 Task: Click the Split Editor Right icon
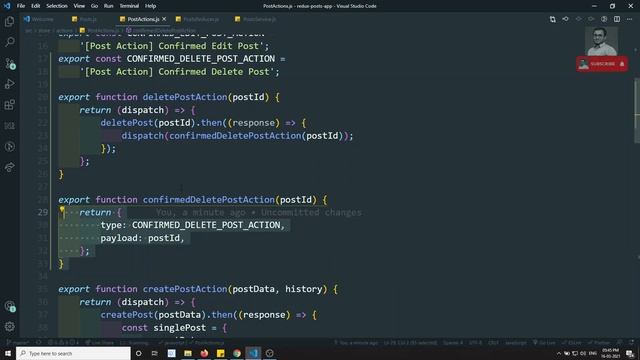click(x=617, y=19)
